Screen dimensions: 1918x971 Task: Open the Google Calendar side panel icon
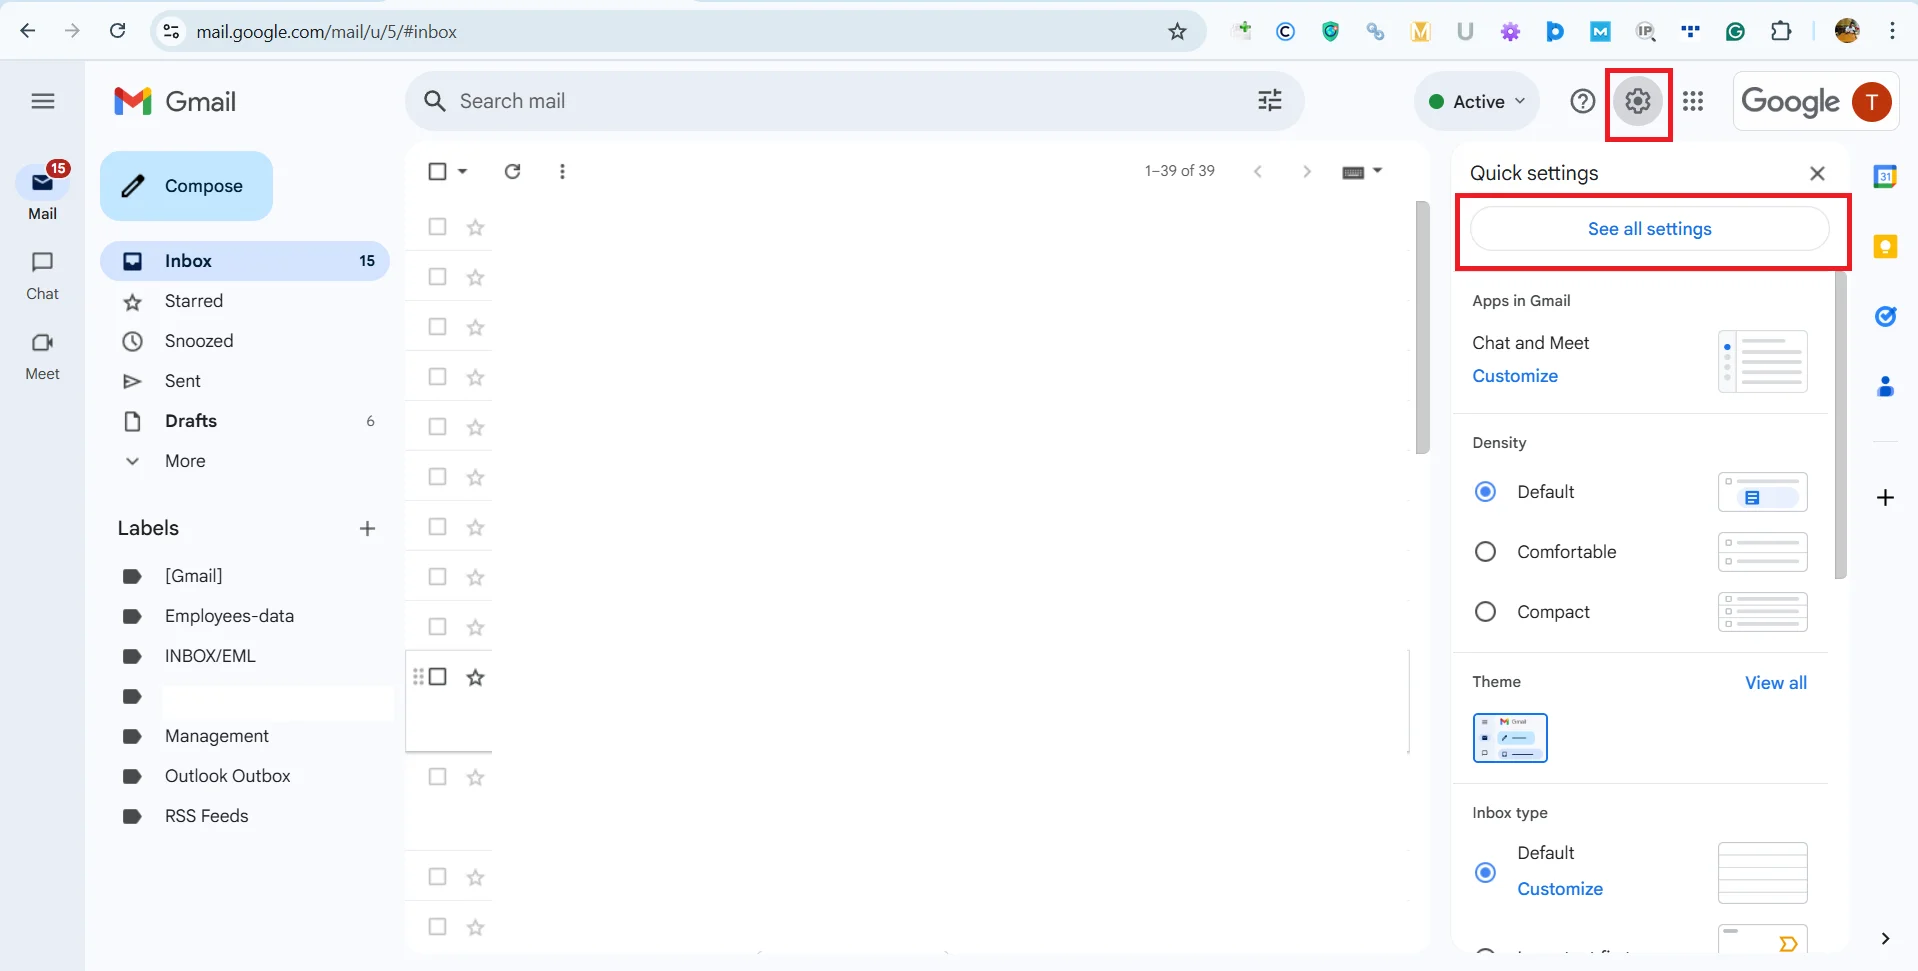(1885, 177)
